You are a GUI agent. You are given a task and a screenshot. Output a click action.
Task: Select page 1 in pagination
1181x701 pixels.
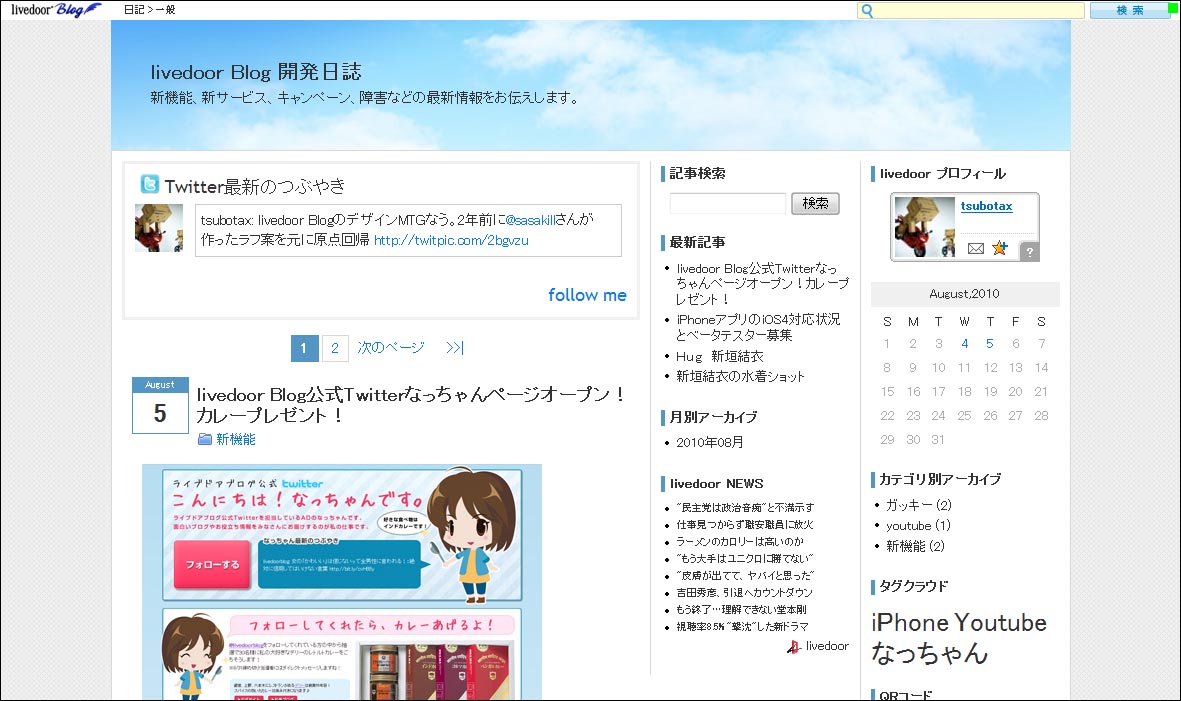[x=304, y=348]
